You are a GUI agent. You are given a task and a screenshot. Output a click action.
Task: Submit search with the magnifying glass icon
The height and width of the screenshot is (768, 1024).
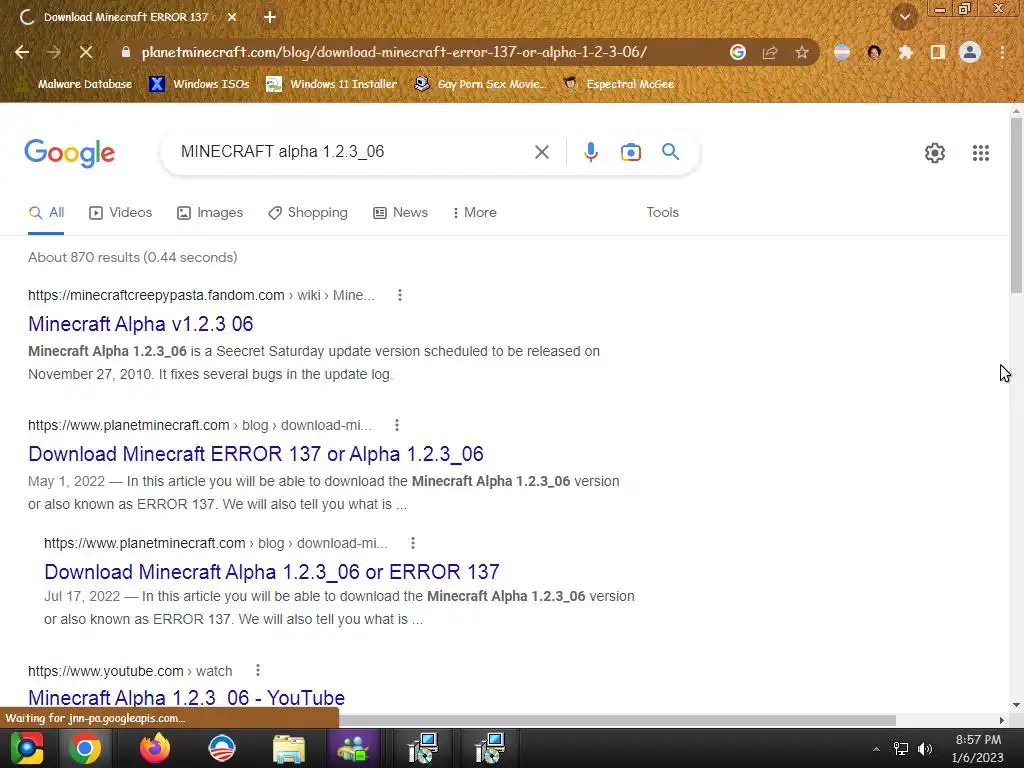pos(670,152)
